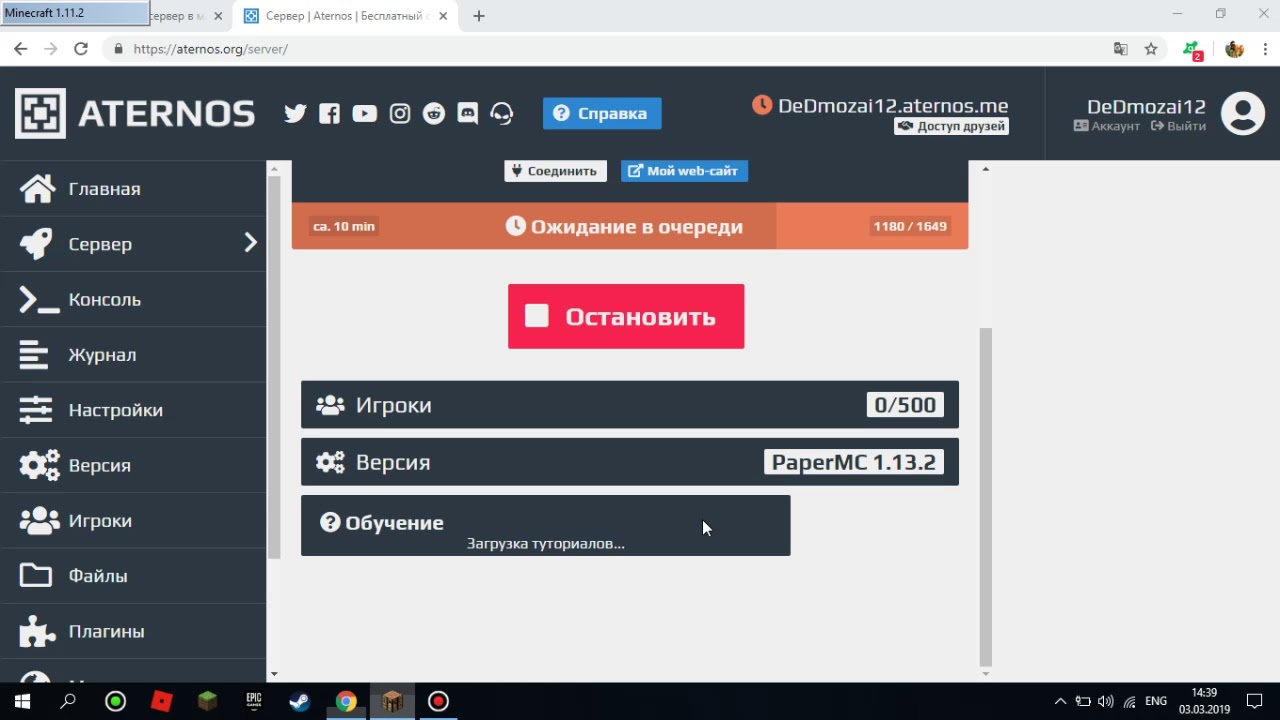Image resolution: width=1280 pixels, height=720 pixels.
Task: Open Aternos Discord icon
Action: pyautogui.click(x=468, y=113)
